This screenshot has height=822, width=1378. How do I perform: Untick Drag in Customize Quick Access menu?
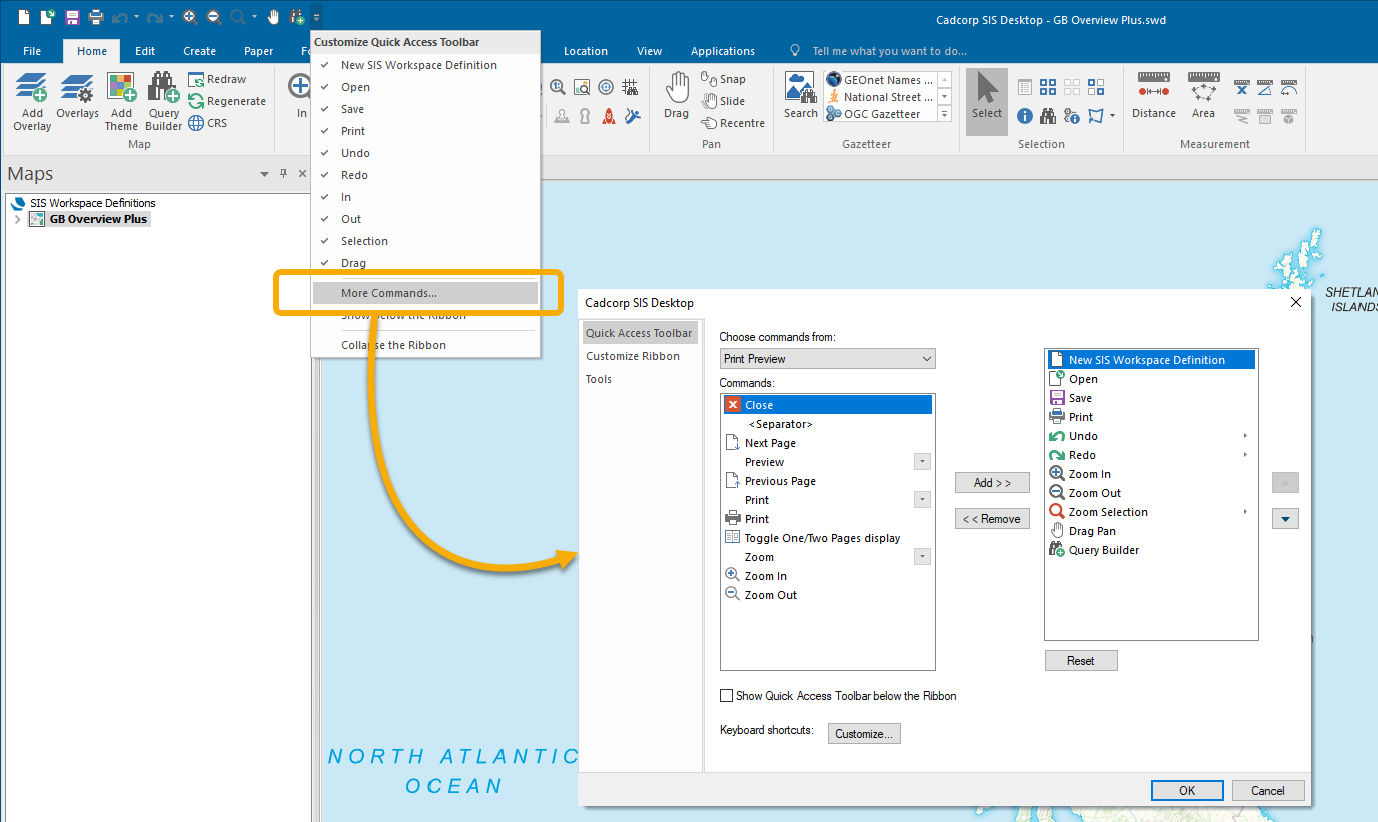[x=426, y=263]
